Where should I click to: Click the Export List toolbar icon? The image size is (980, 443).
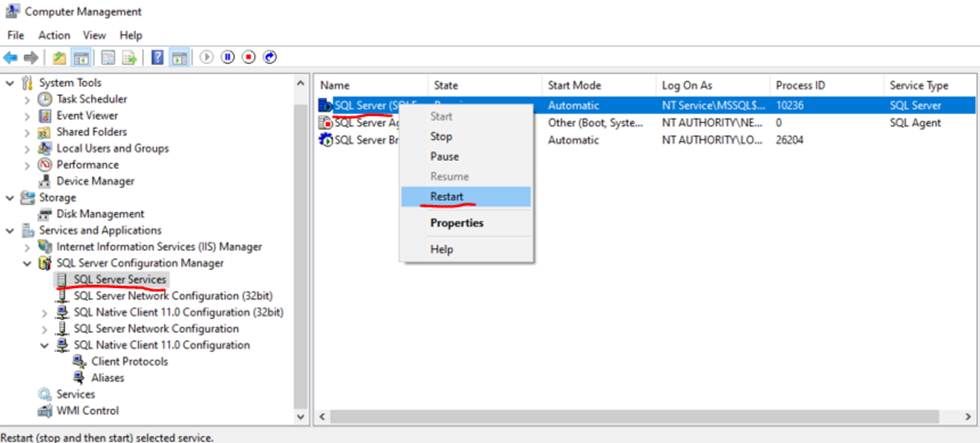pyautogui.click(x=129, y=57)
